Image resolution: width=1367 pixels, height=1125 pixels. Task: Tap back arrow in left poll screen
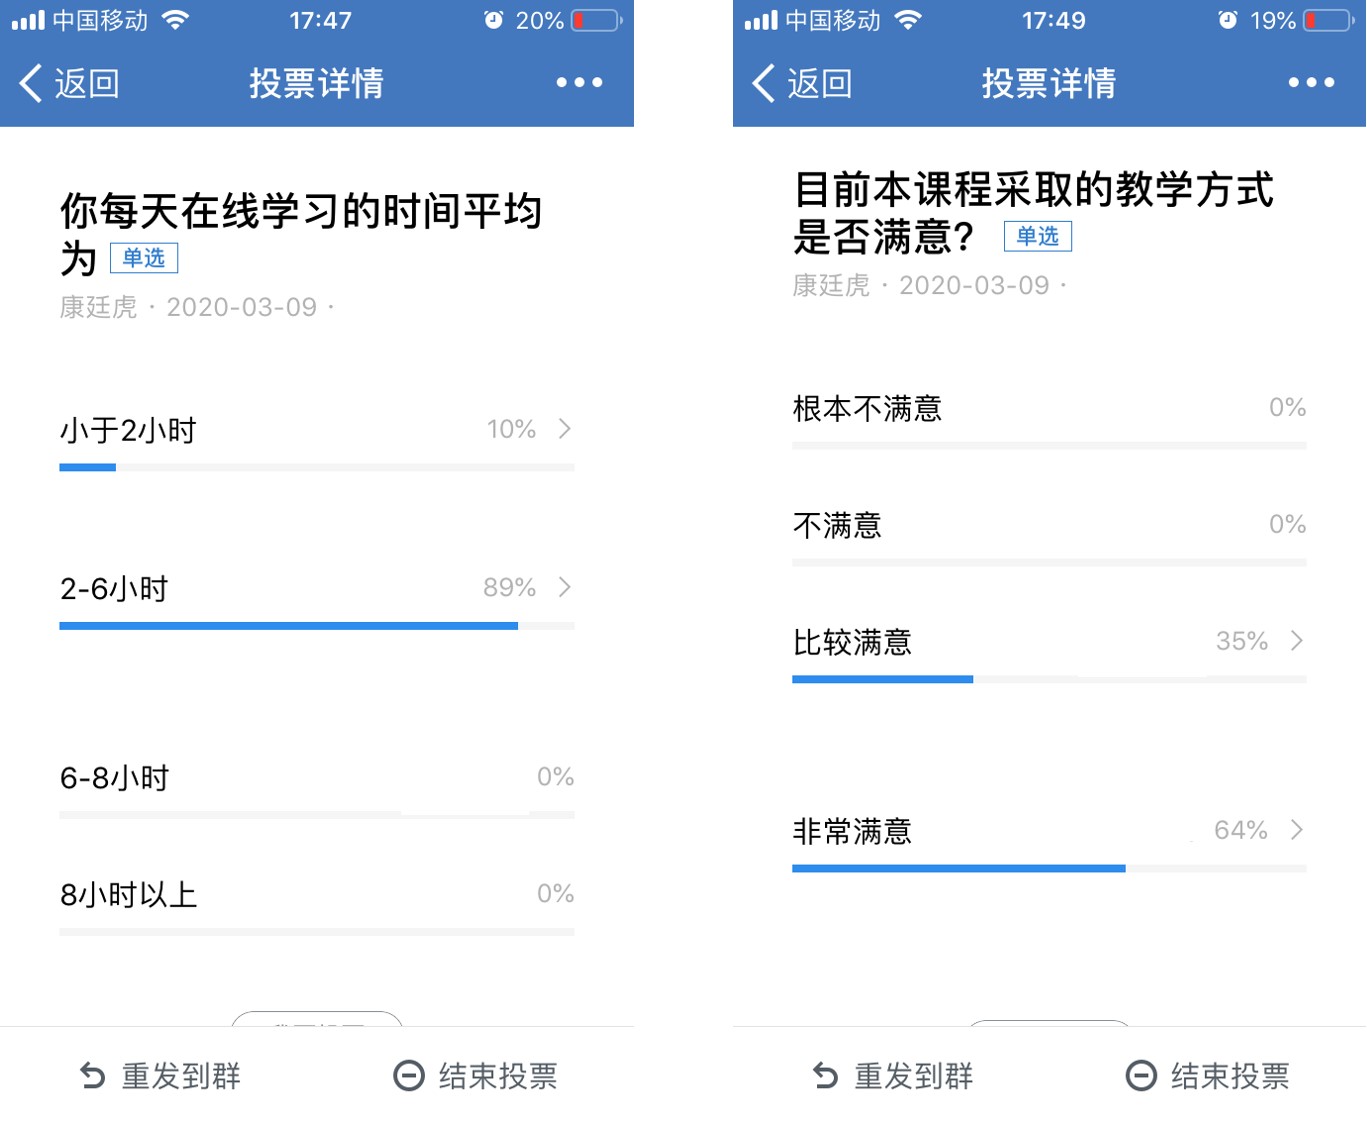point(31,83)
